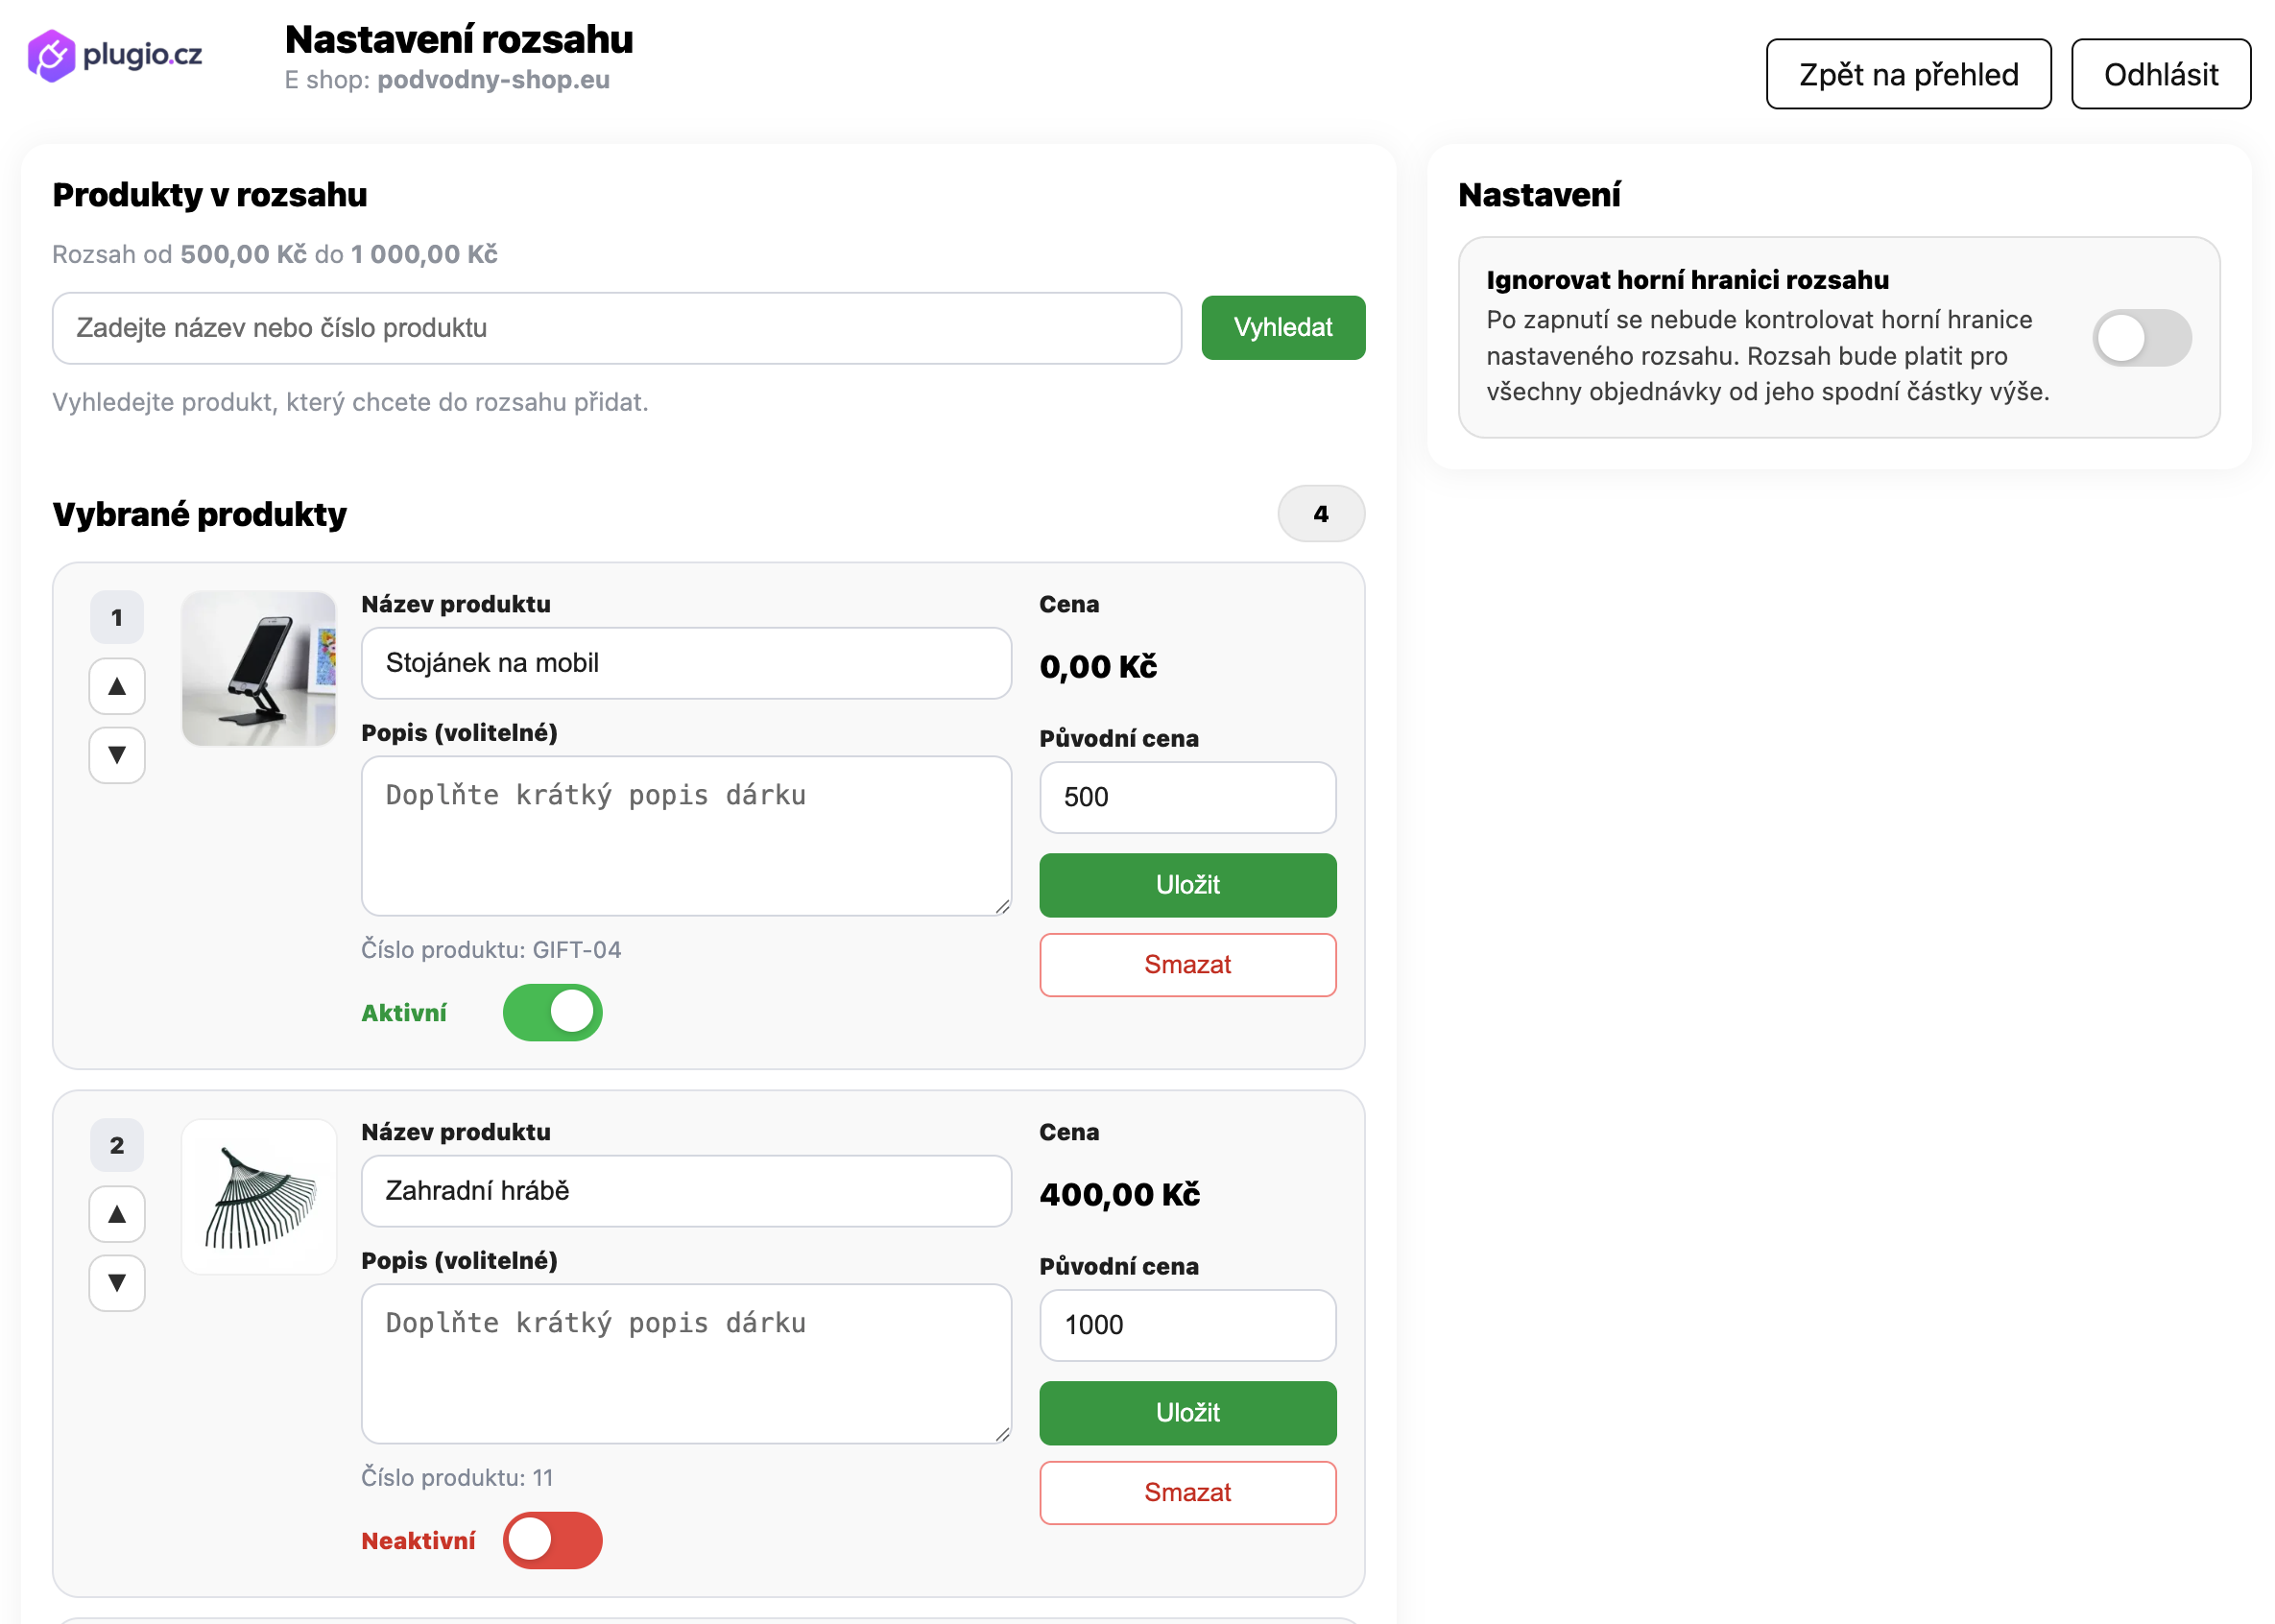Screen dimensions: 2275x1624
Task: Enable the Neaktivní switch for Zahradní hrábě
Action: 552,1540
